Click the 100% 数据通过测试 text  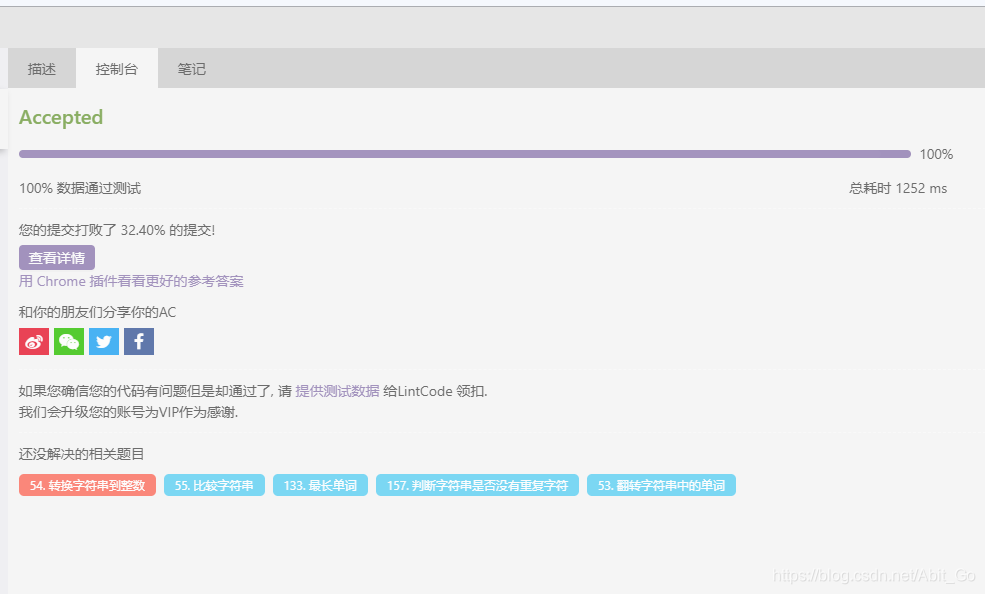click(80, 188)
